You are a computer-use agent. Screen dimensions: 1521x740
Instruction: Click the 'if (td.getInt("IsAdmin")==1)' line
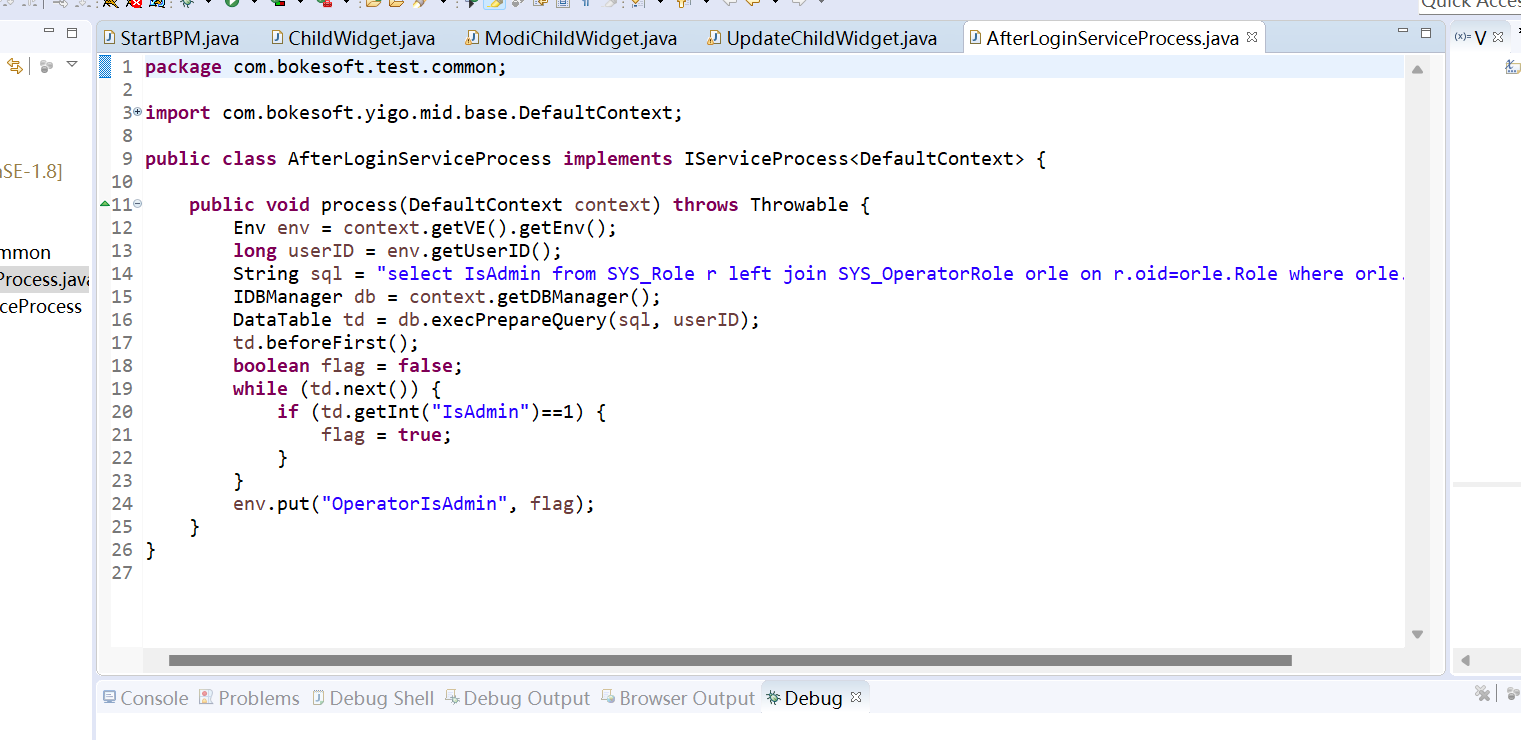coord(442,411)
